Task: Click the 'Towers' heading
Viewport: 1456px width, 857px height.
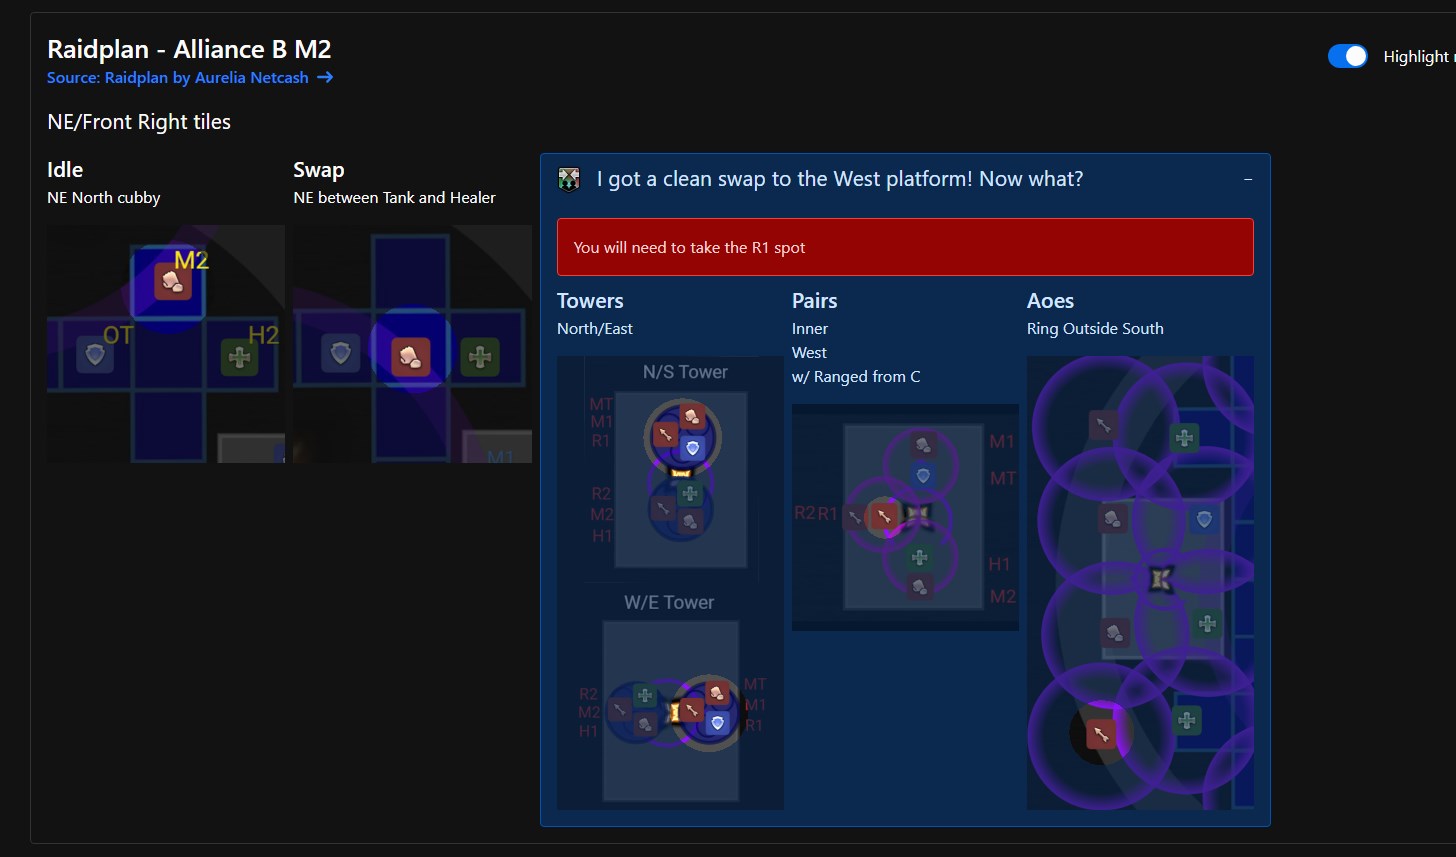Action: 590,301
